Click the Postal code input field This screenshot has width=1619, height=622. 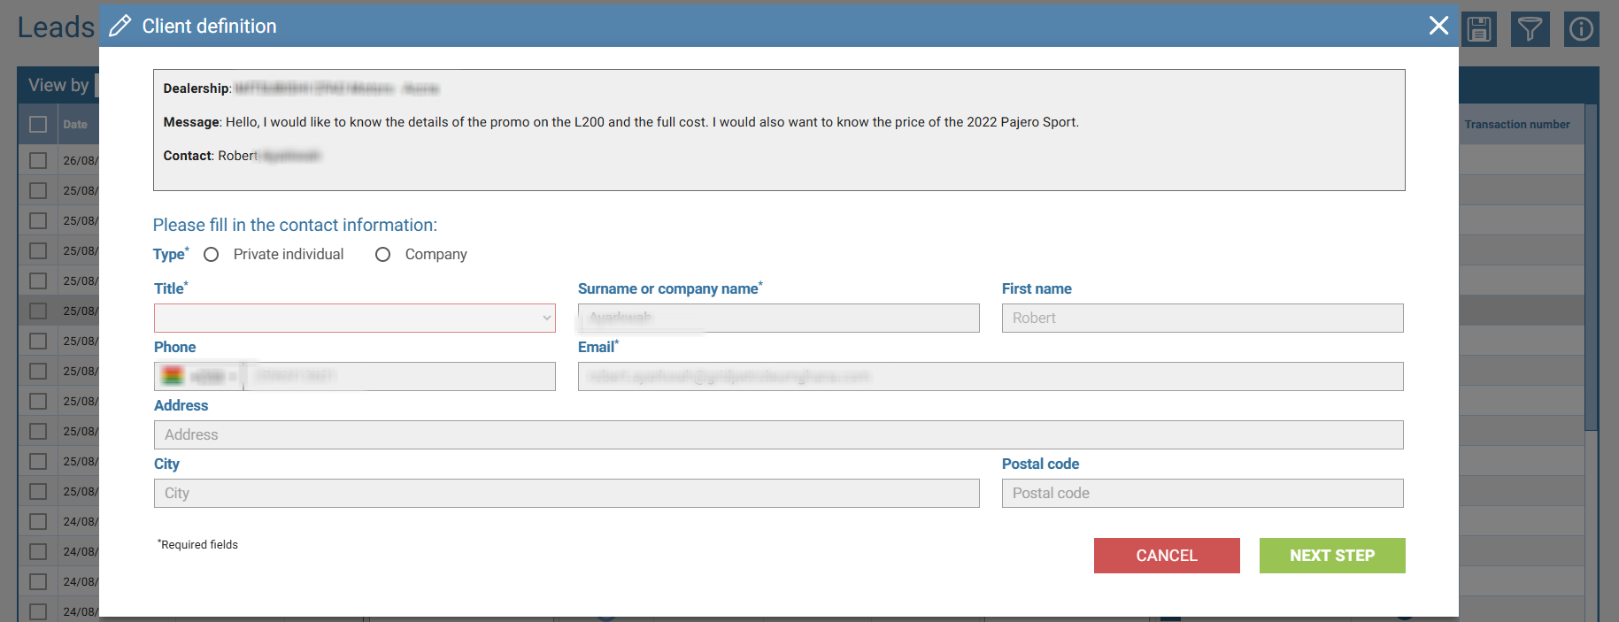point(1202,493)
